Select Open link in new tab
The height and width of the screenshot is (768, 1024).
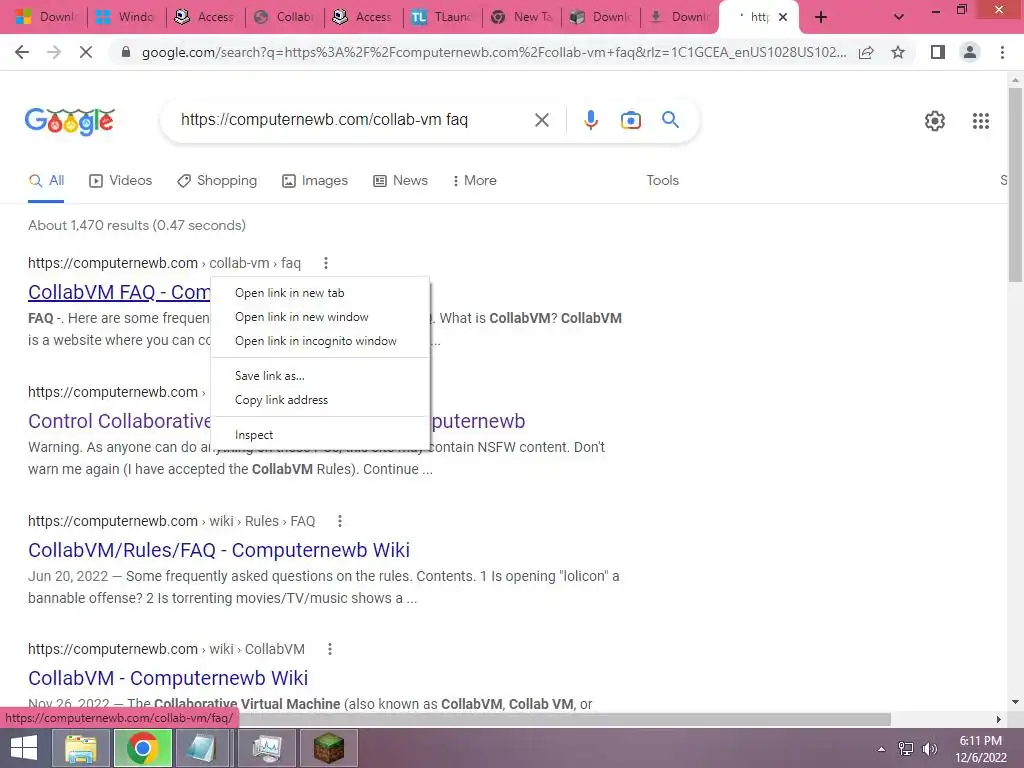(320, 293)
